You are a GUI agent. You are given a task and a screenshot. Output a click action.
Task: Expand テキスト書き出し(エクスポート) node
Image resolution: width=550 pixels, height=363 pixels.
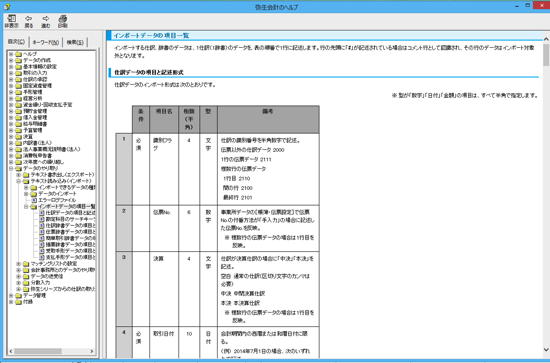click(18, 175)
